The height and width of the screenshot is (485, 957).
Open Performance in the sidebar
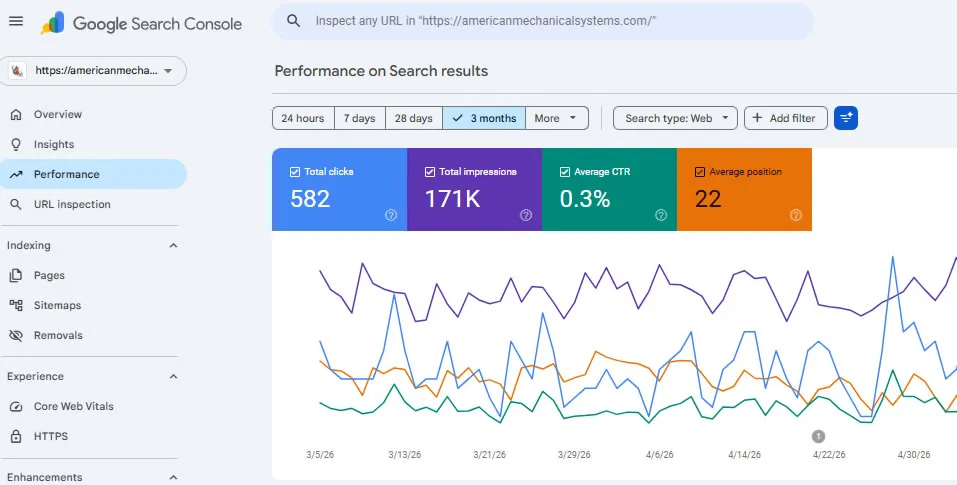point(93,174)
